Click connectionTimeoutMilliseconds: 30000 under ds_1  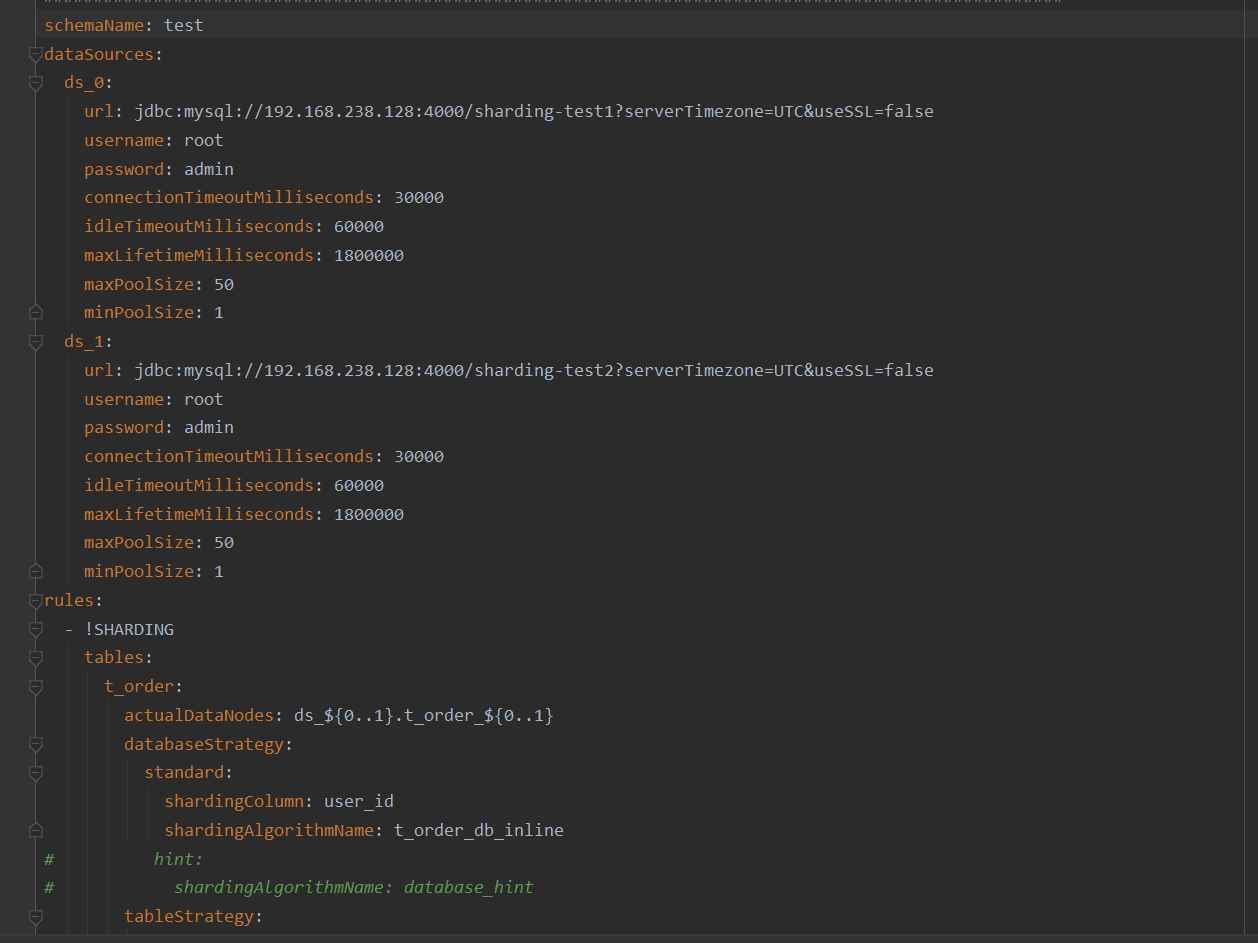click(x=264, y=456)
